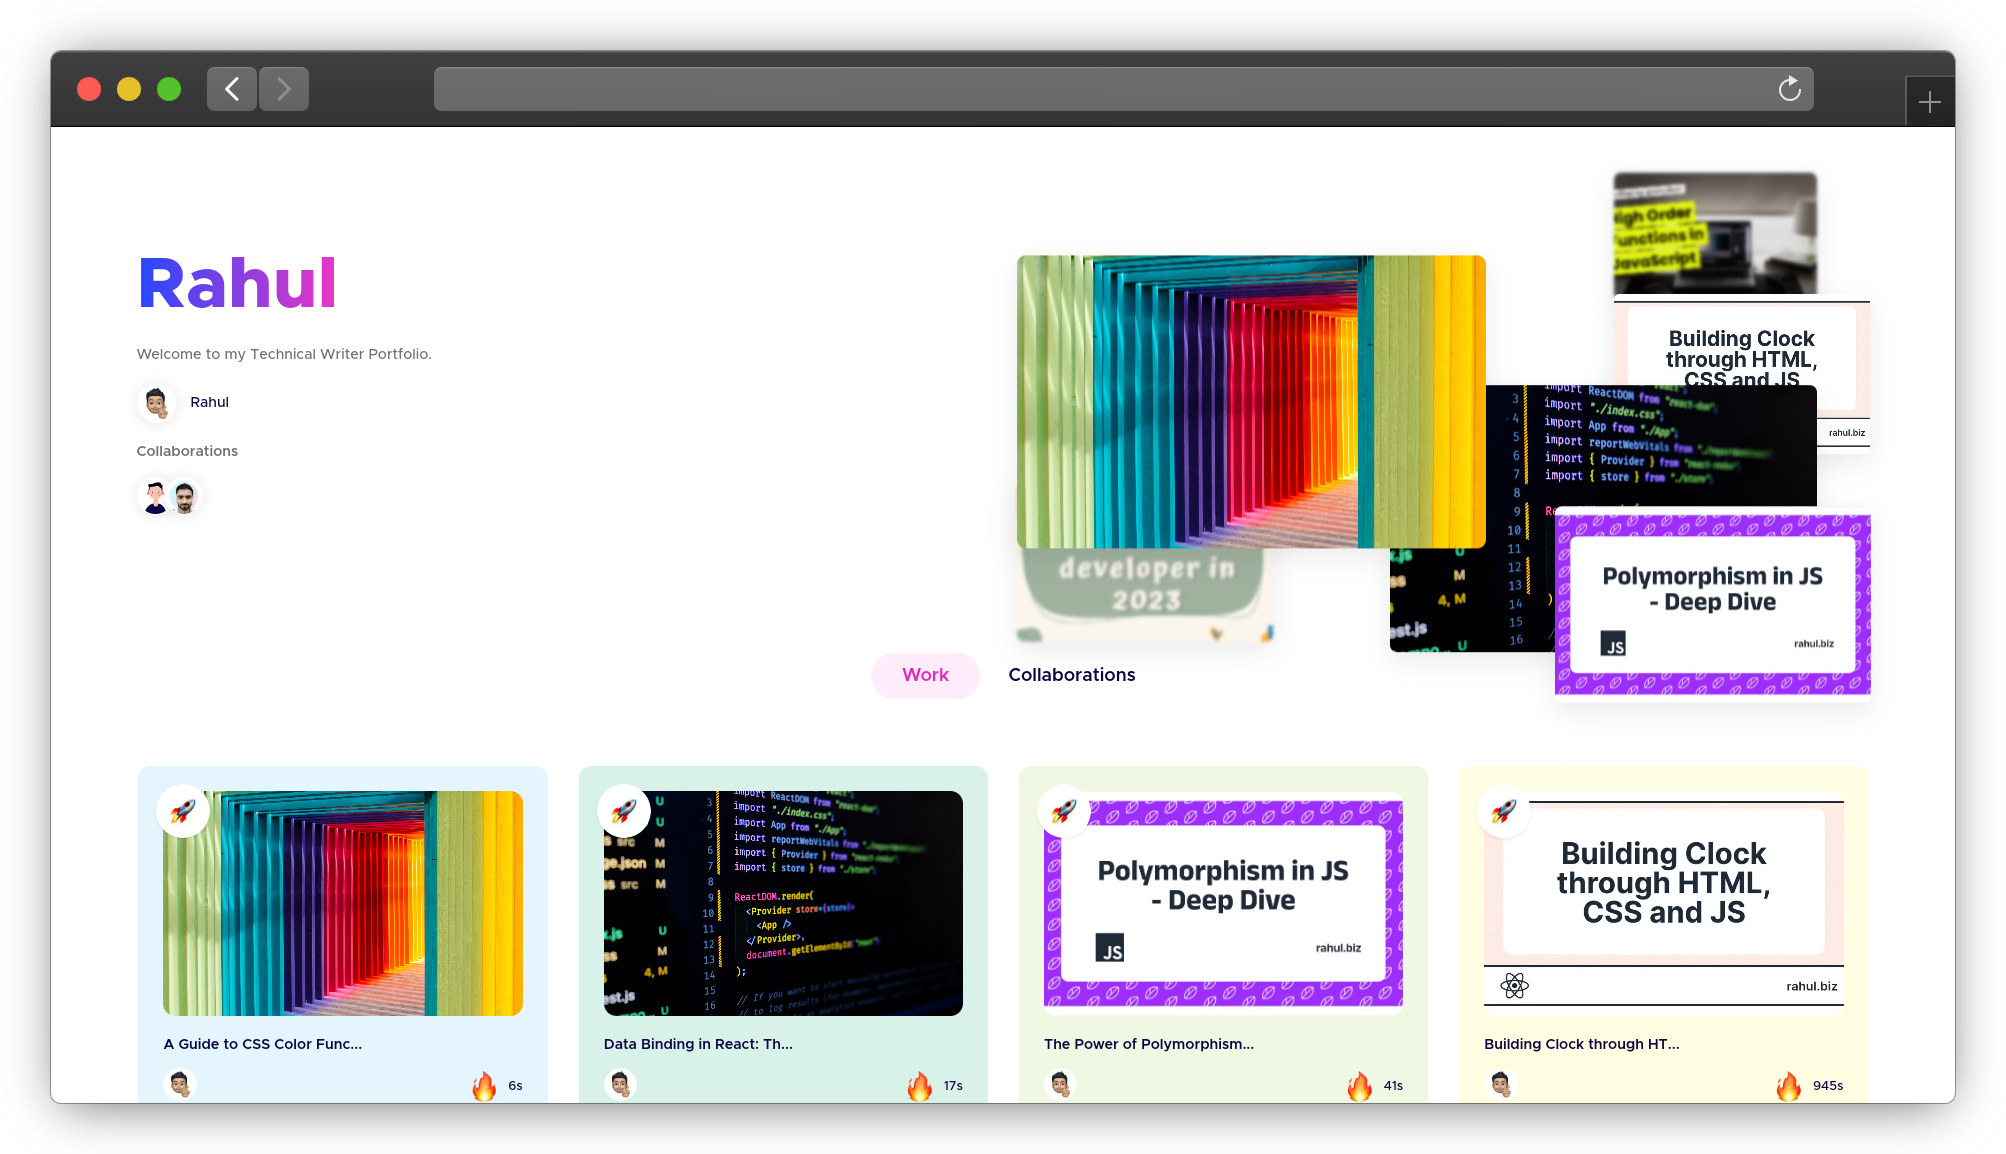Click large rainbow corridor hero image

1250,402
